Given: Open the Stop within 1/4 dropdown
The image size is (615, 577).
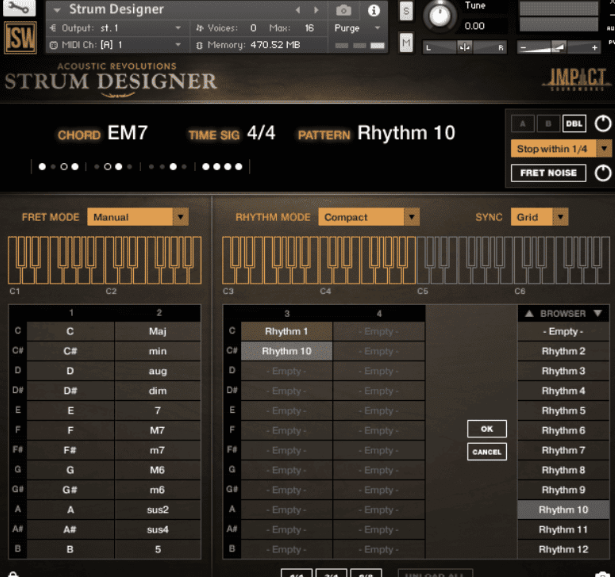Looking at the screenshot, I should click(560, 149).
